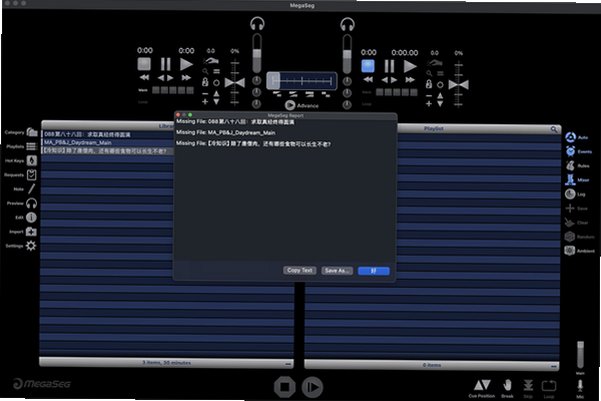Screen dimensions: 601x401
Task: Open the Playlists list icon
Action: point(31,146)
